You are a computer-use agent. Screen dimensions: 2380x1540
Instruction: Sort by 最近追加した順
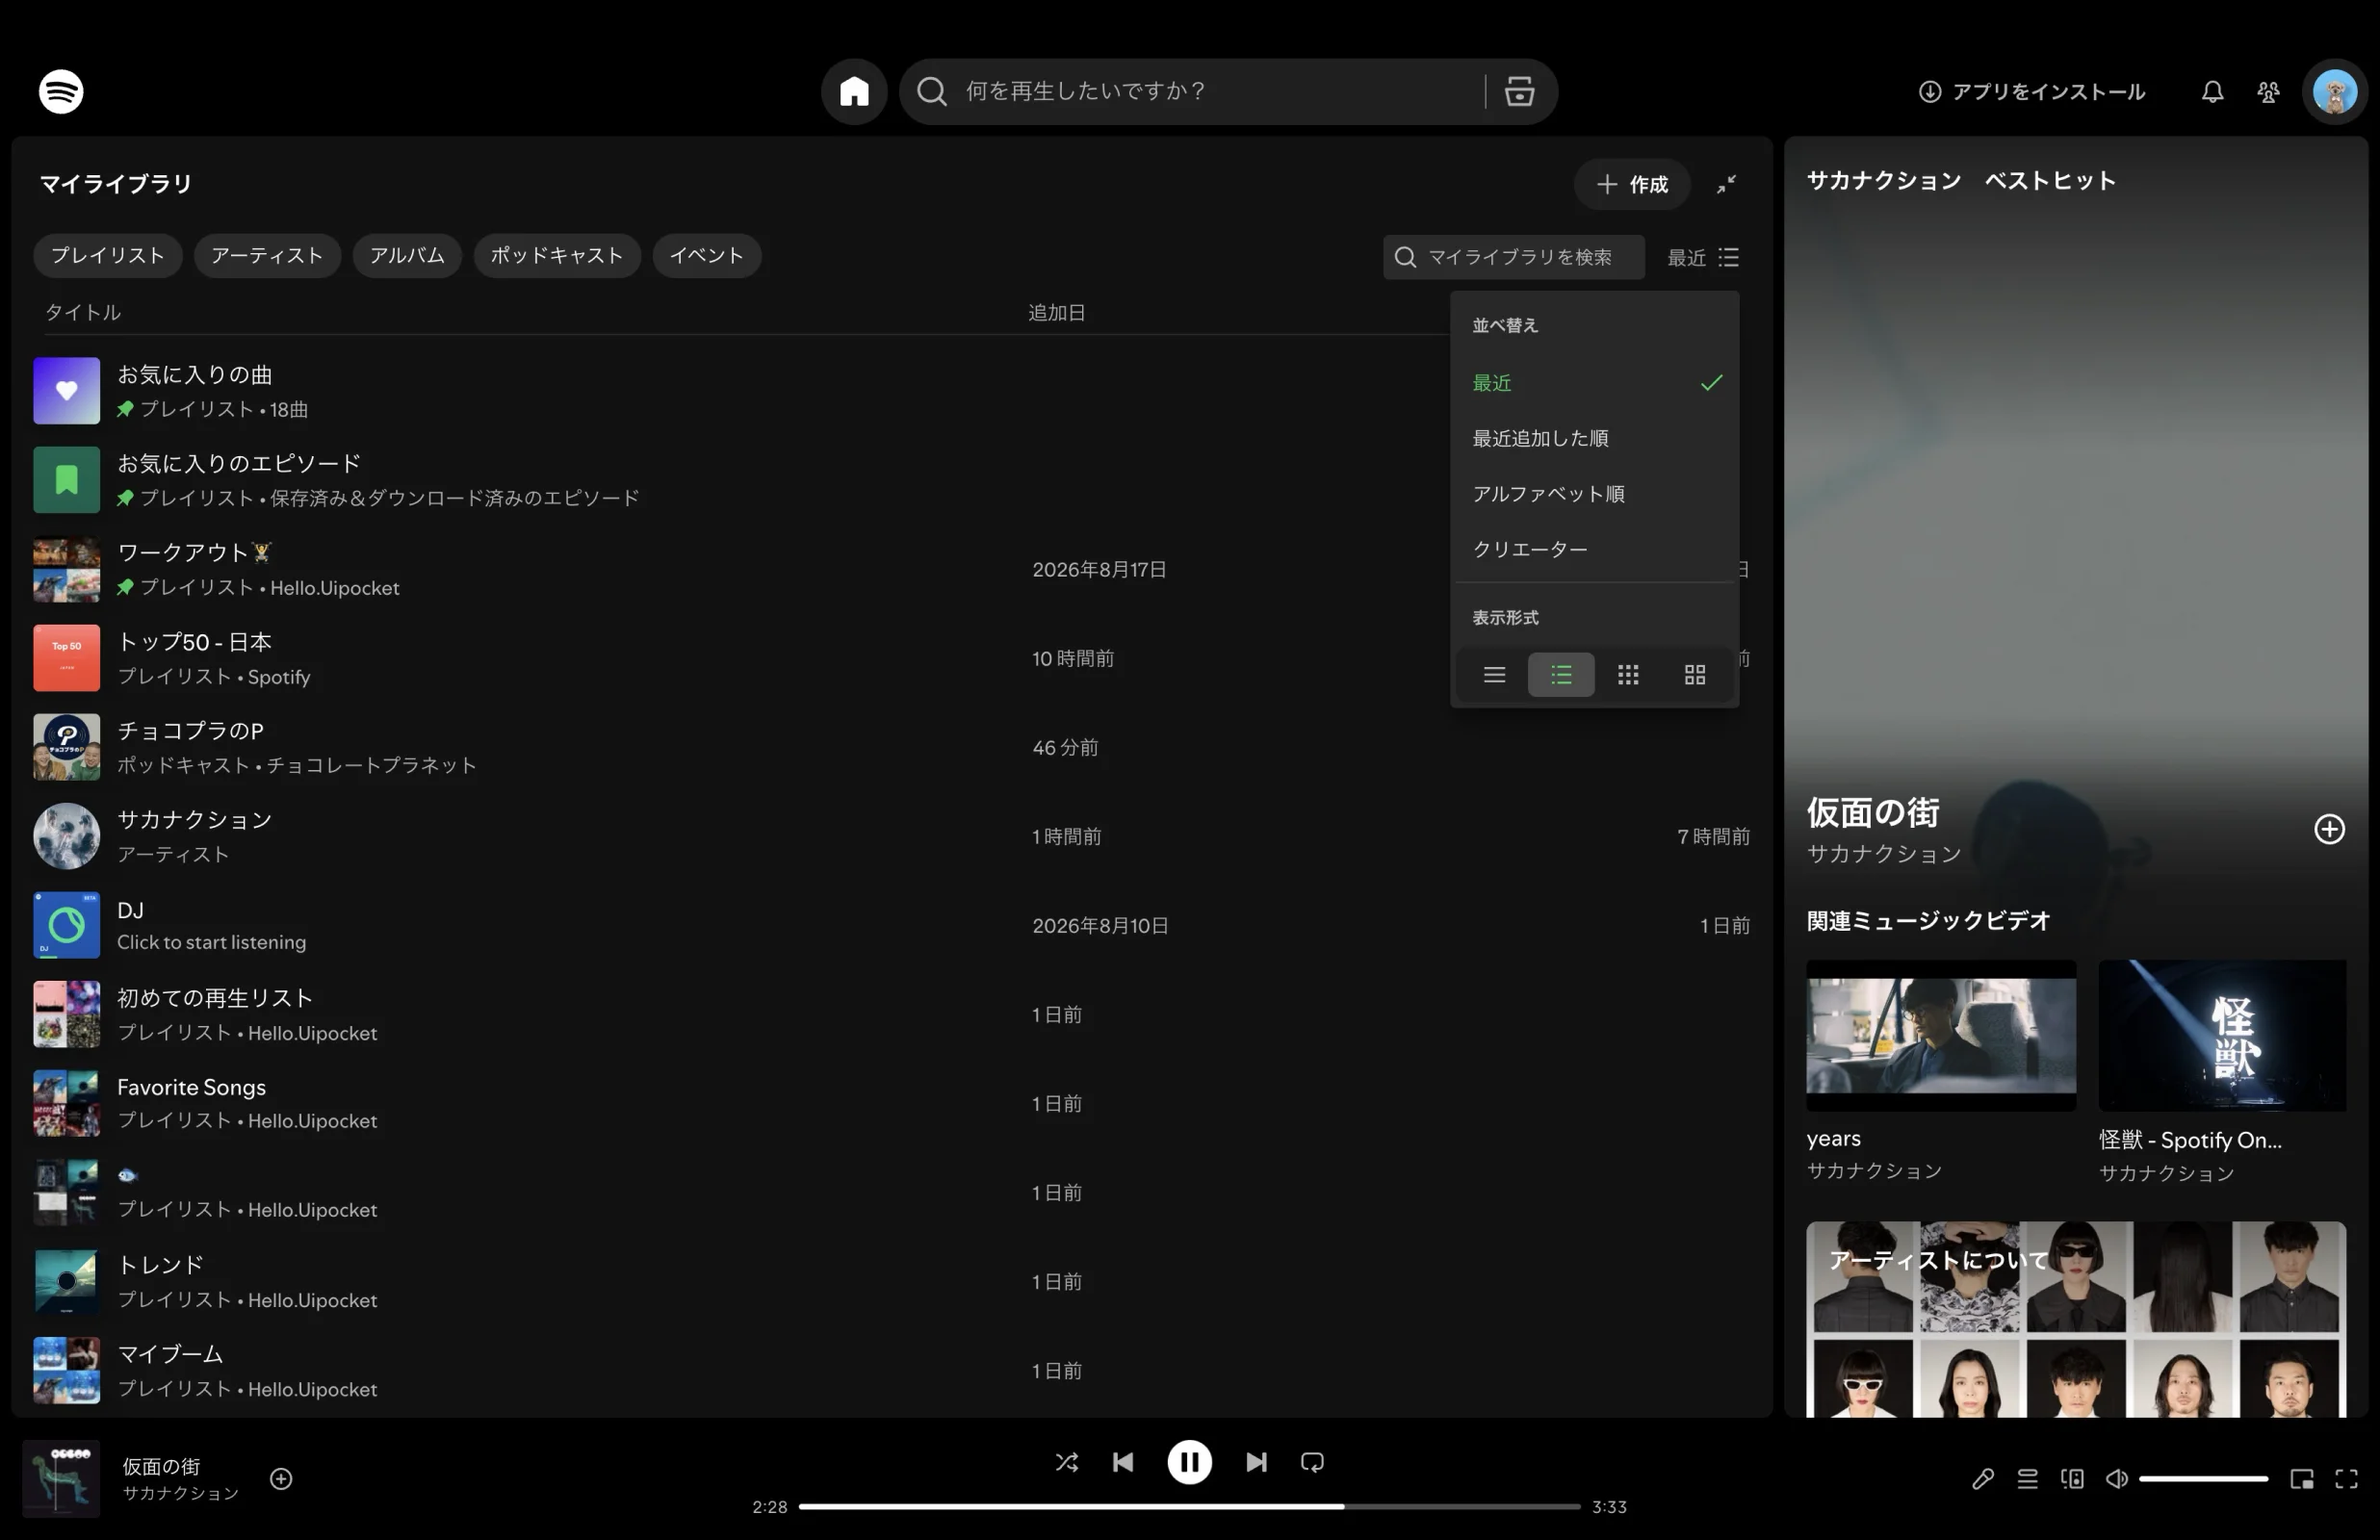(x=1595, y=438)
